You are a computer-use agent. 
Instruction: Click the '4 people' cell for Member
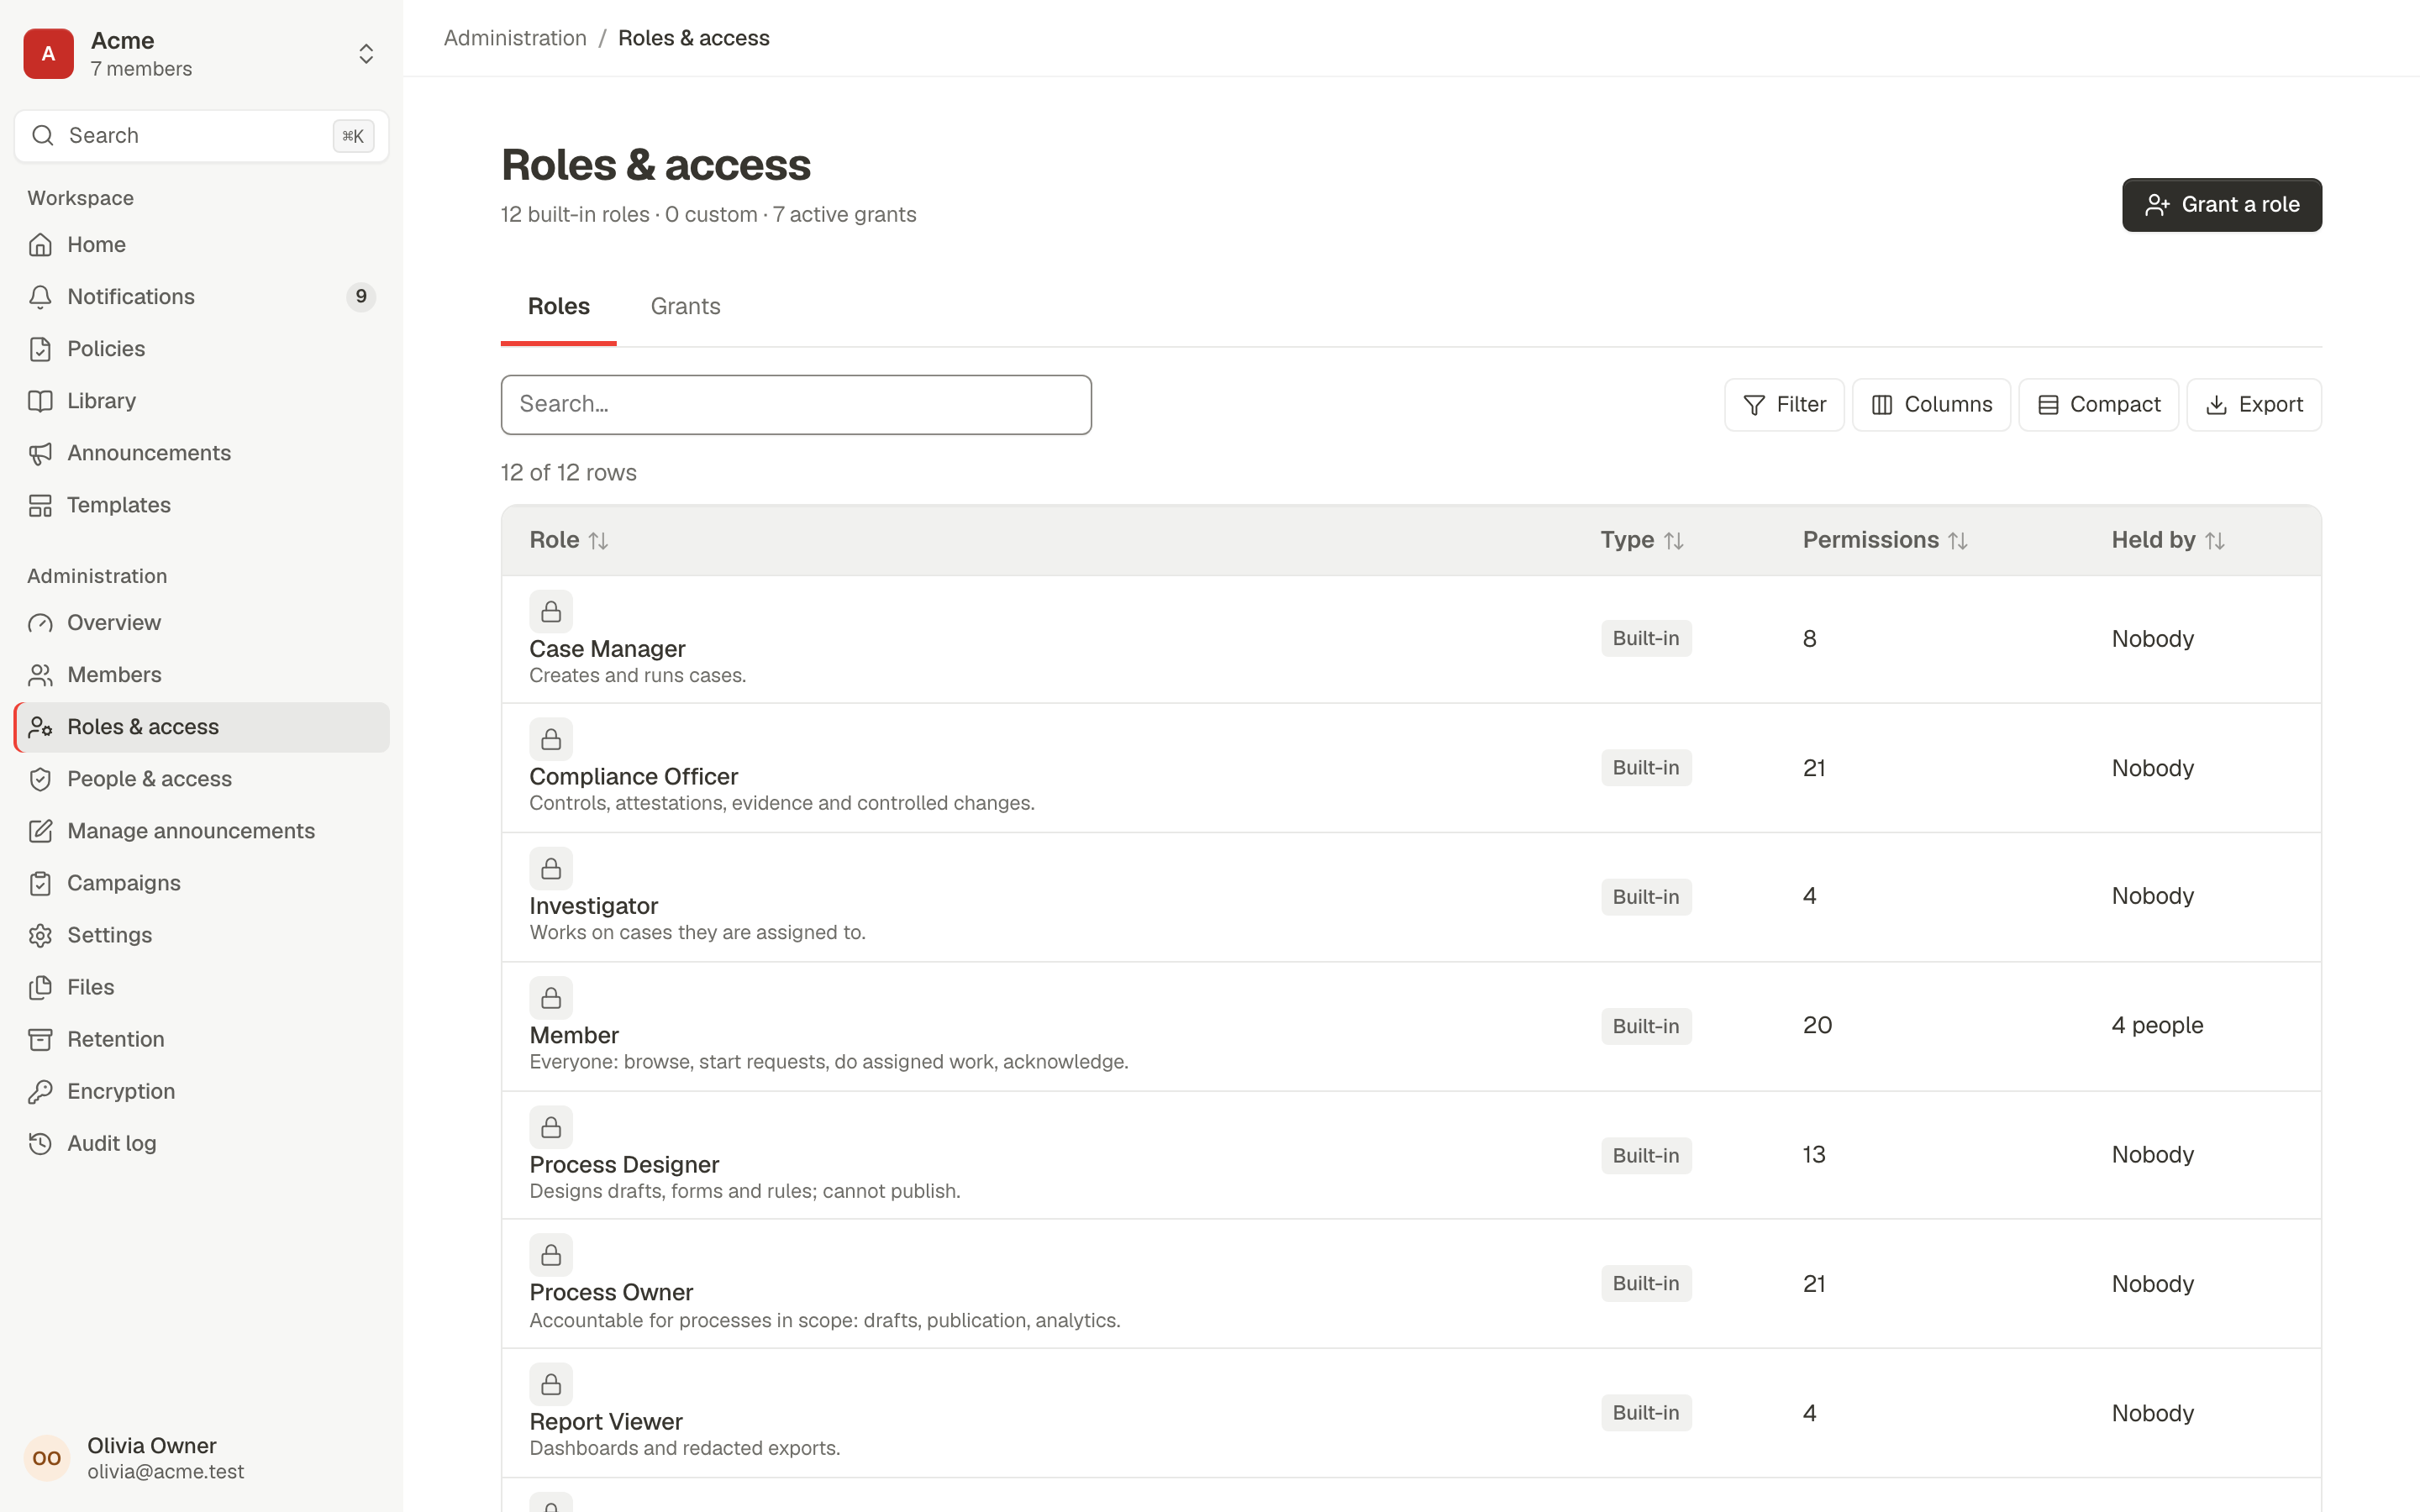click(x=2157, y=1026)
